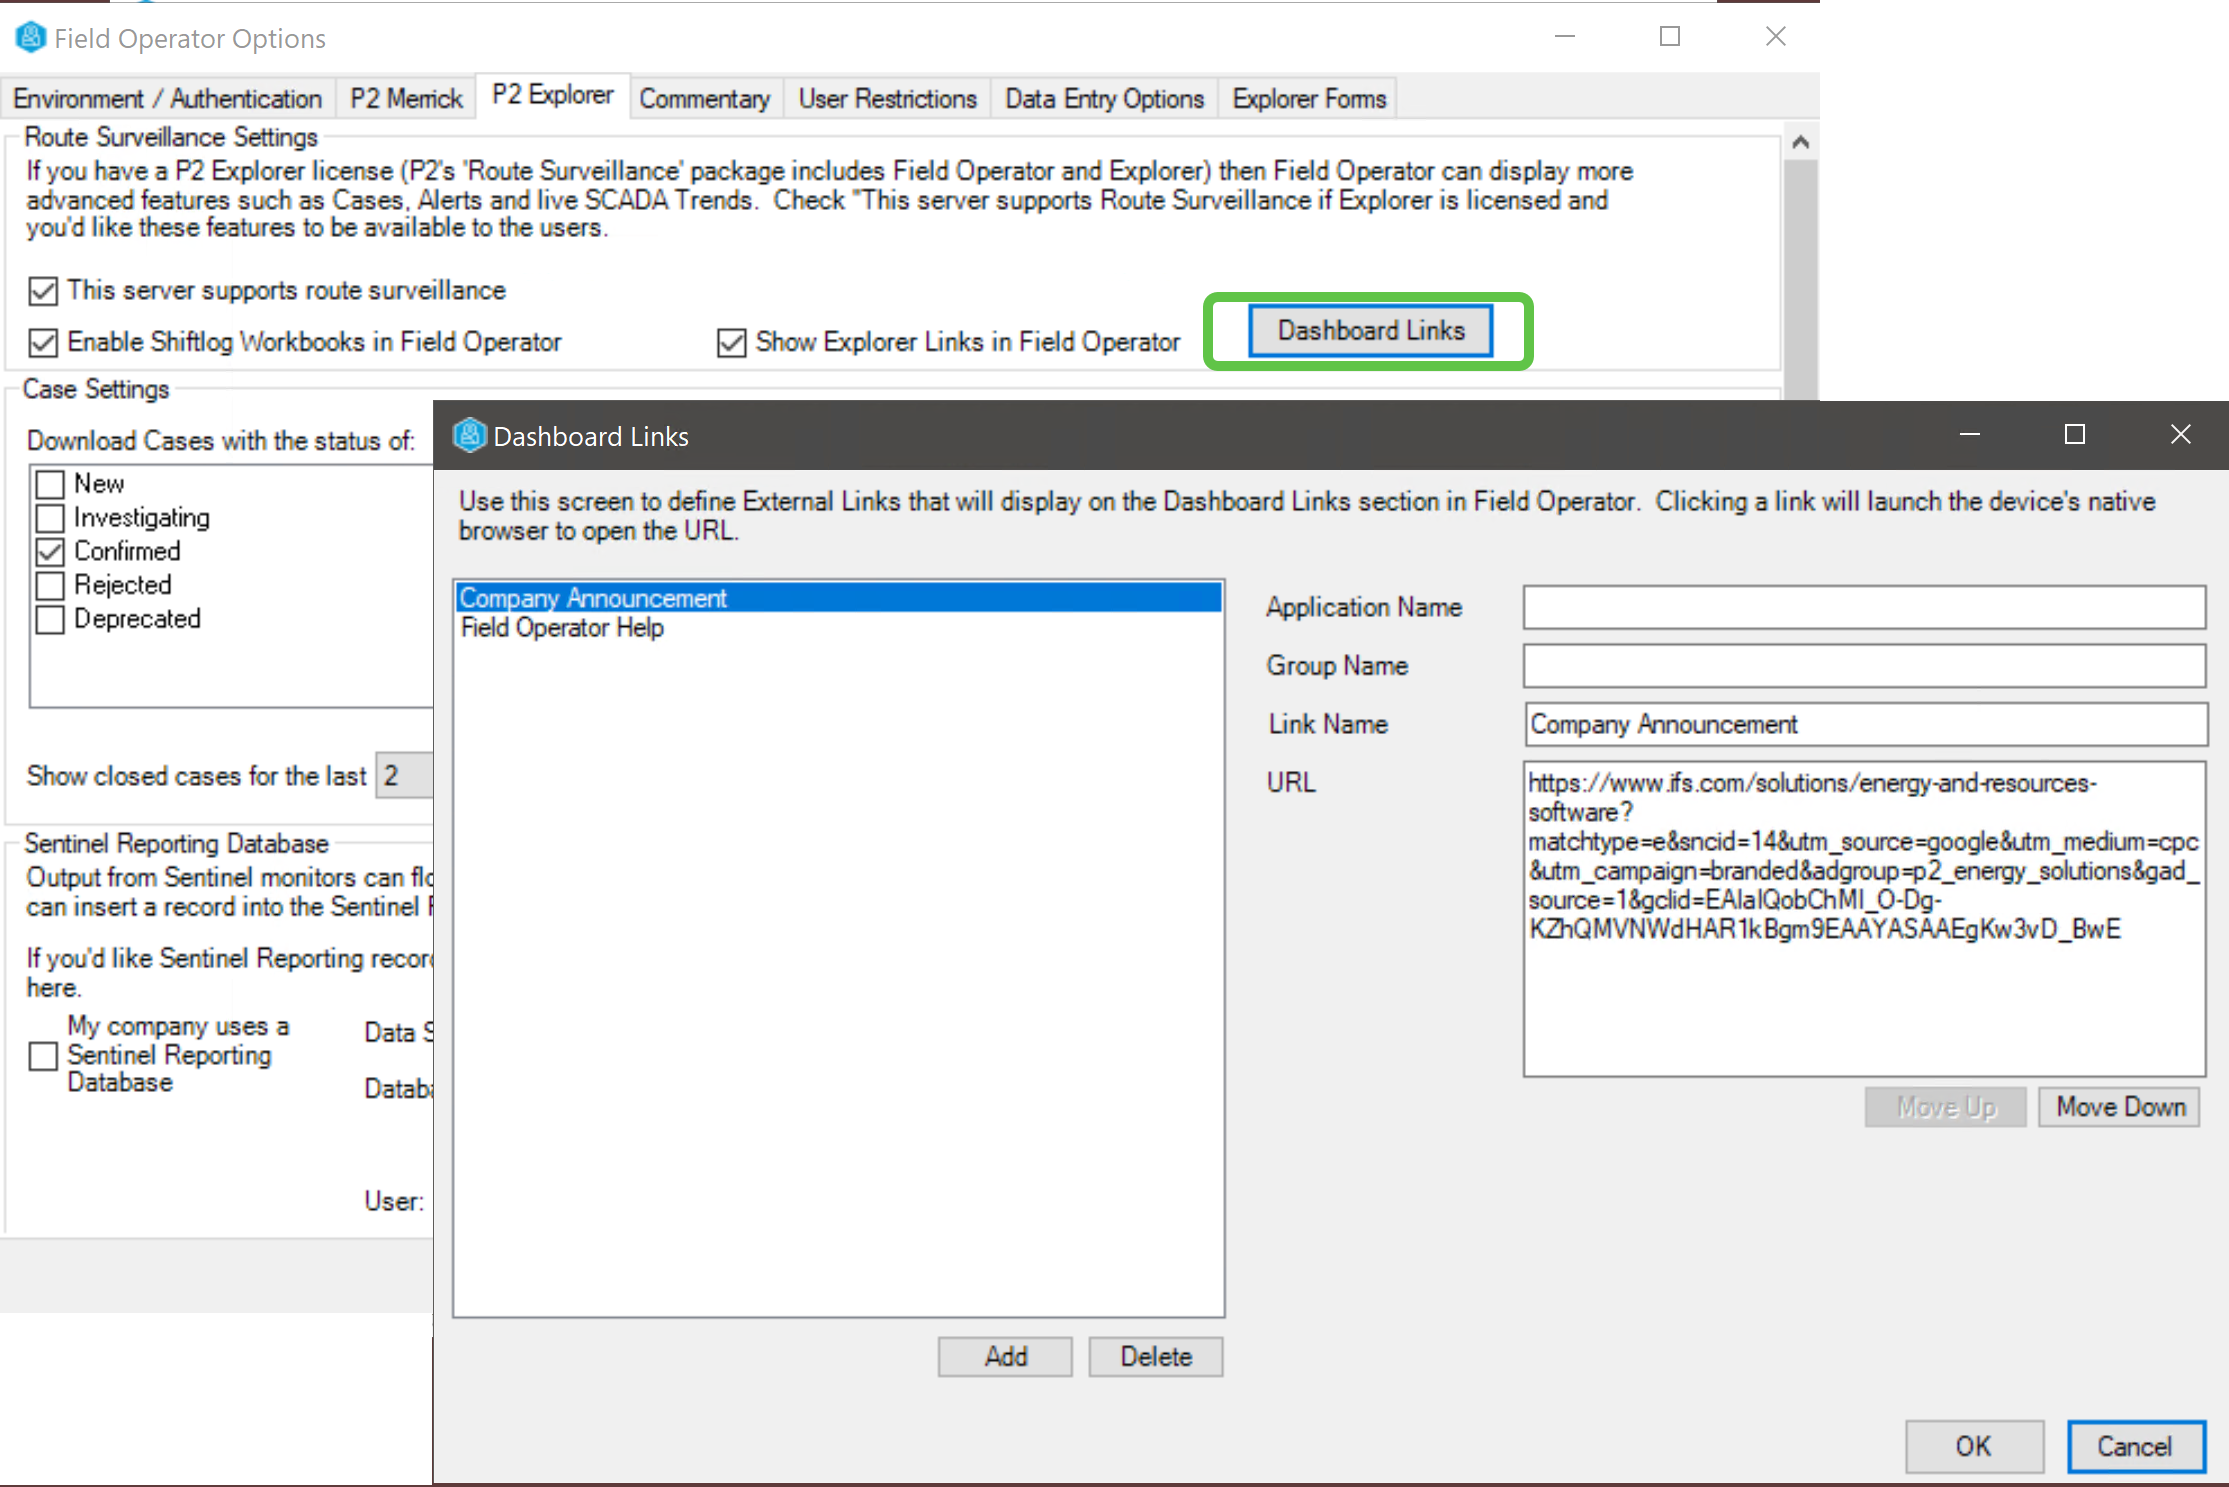Viewport: 2229px width, 1487px height.
Task: Click into the Application Name field
Action: [1863, 607]
